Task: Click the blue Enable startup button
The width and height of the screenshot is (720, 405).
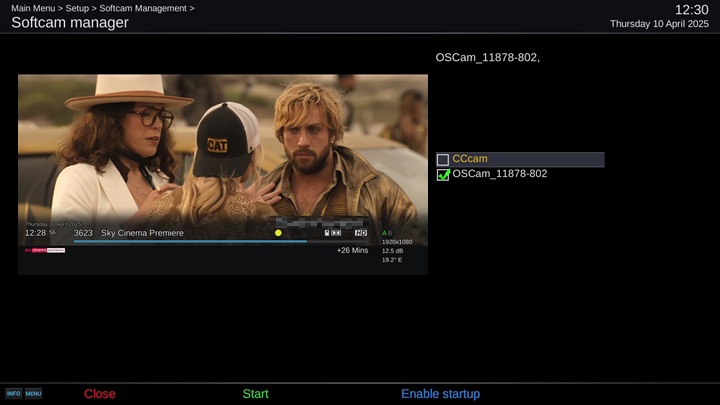Action: click(x=440, y=394)
